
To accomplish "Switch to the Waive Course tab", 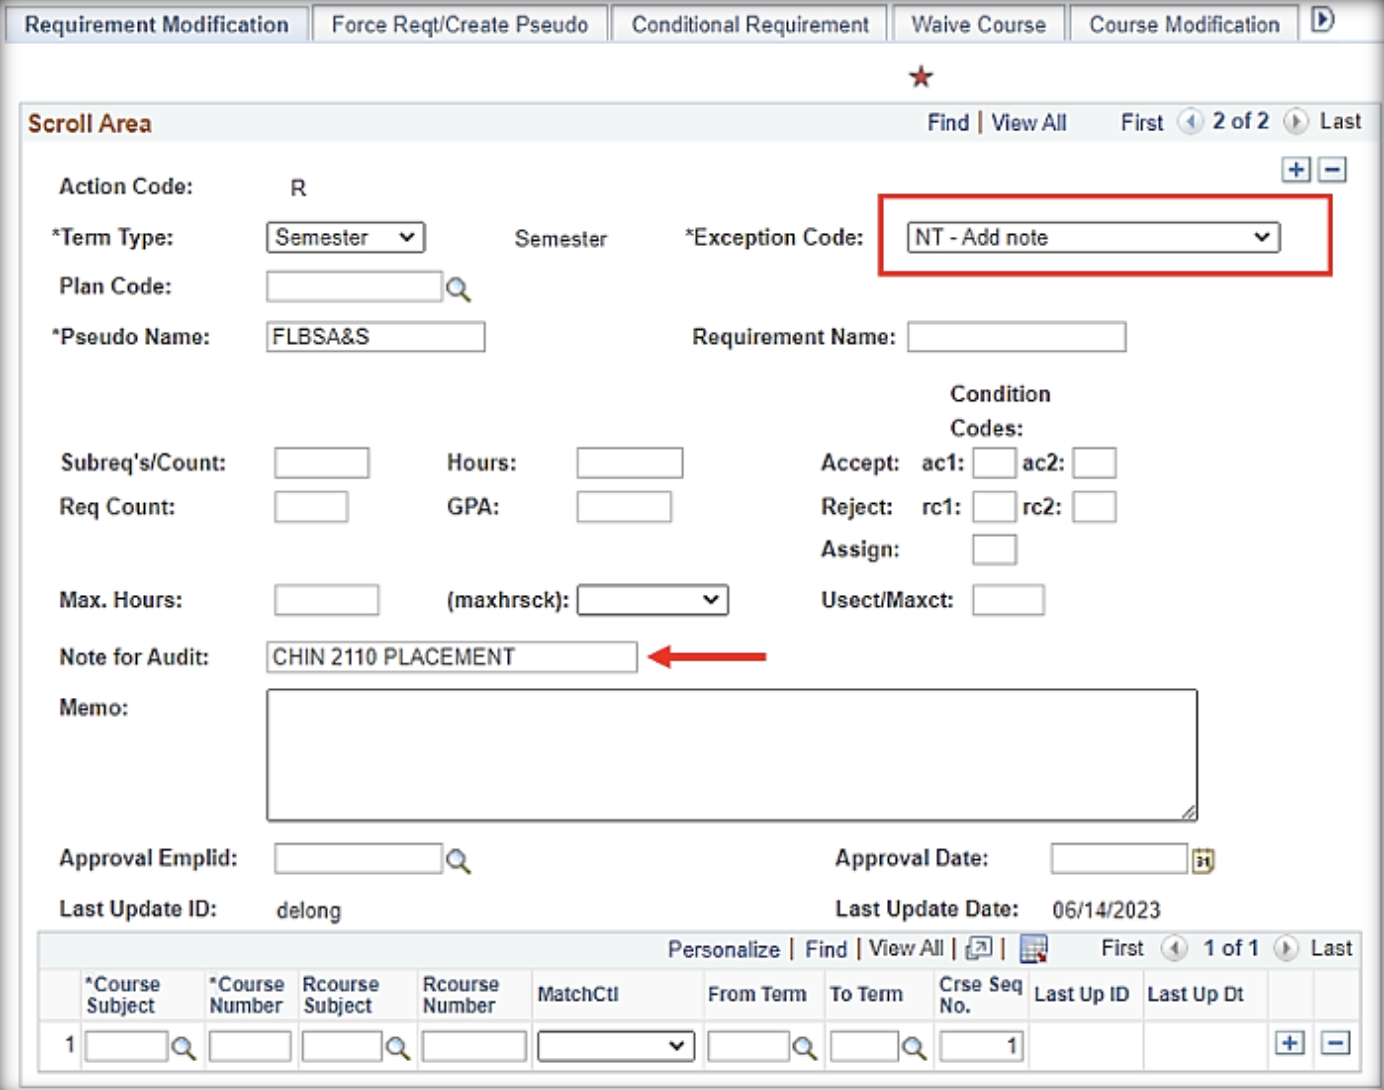I will 978,24.
